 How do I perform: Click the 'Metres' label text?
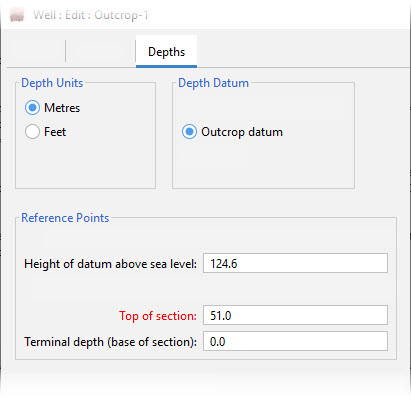point(62,108)
